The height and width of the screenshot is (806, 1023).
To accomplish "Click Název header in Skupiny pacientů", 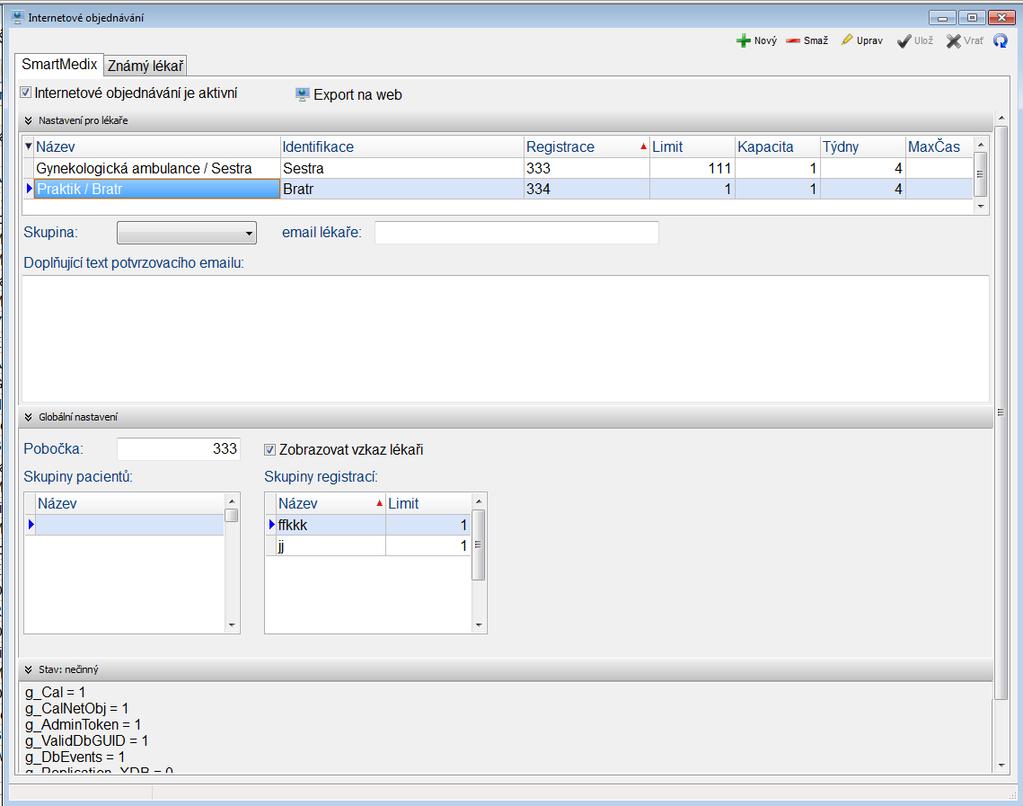I will pyautogui.click(x=130, y=504).
